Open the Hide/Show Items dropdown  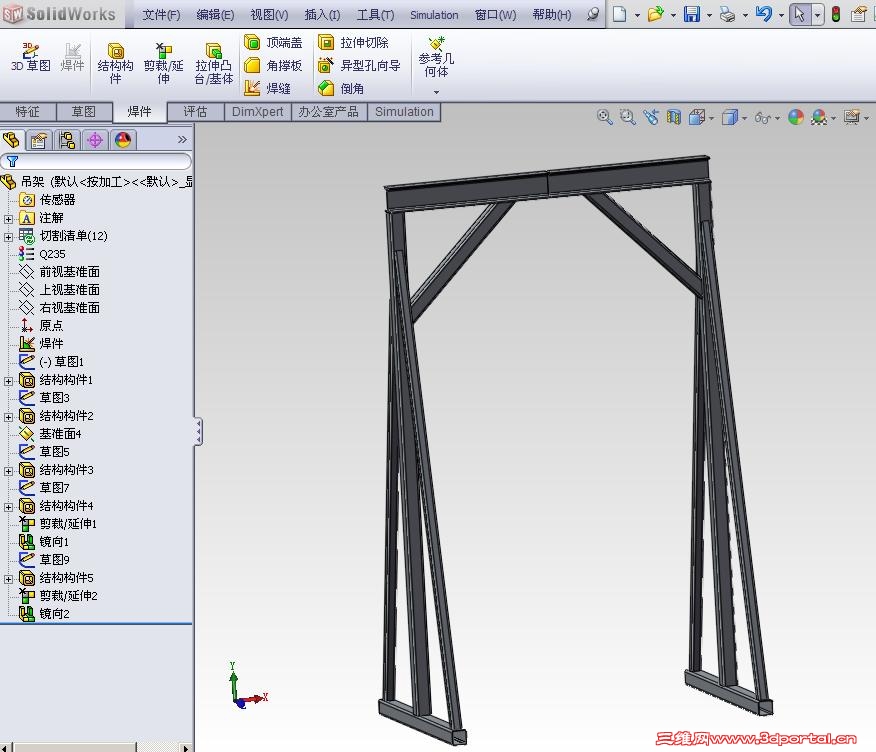point(777,118)
